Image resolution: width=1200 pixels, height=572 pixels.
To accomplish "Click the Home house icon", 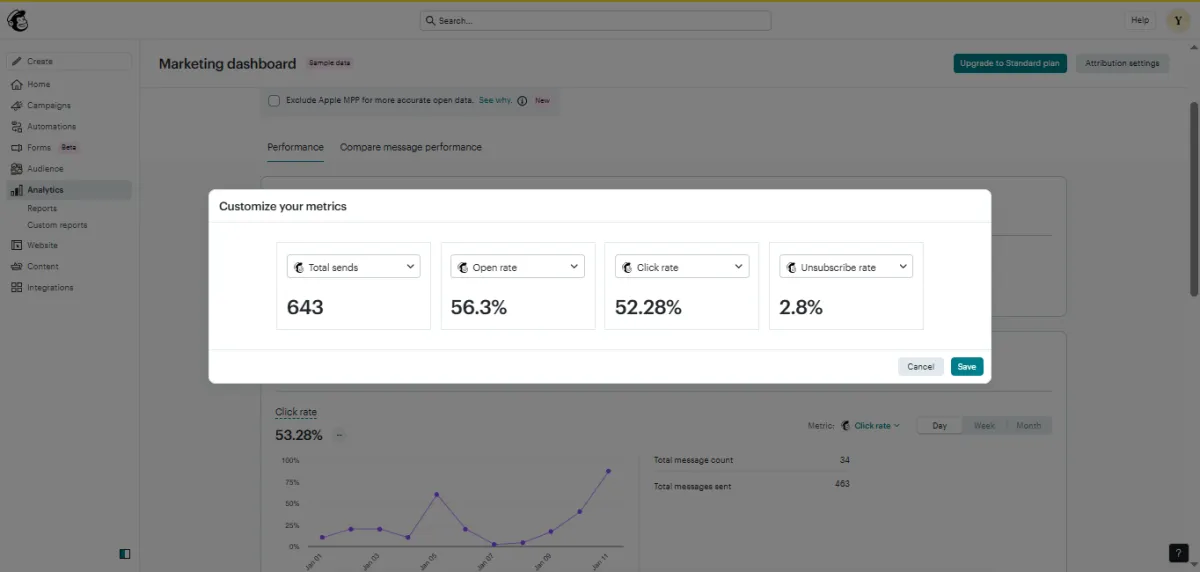I will click(17, 84).
